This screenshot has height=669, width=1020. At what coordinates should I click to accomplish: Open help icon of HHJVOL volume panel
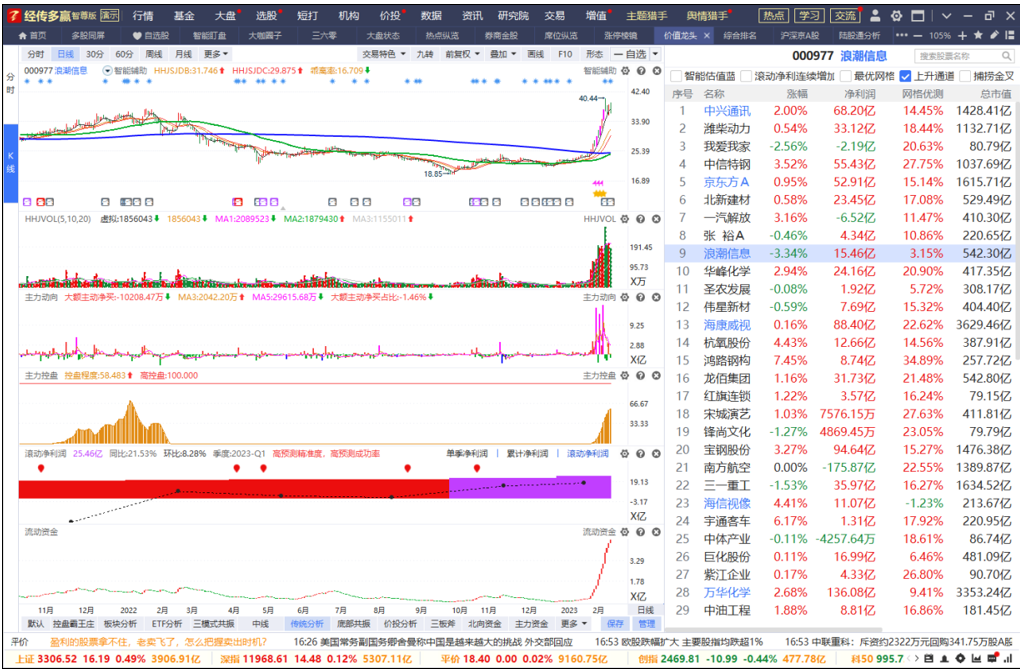click(641, 219)
